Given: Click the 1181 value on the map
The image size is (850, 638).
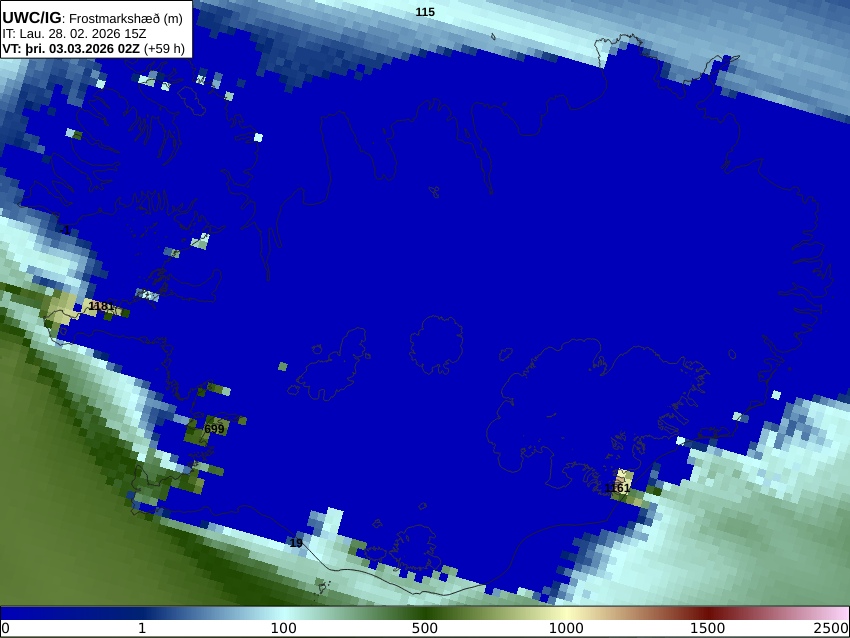Looking at the screenshot, I should pyautogui.click(x=101, y=306).
